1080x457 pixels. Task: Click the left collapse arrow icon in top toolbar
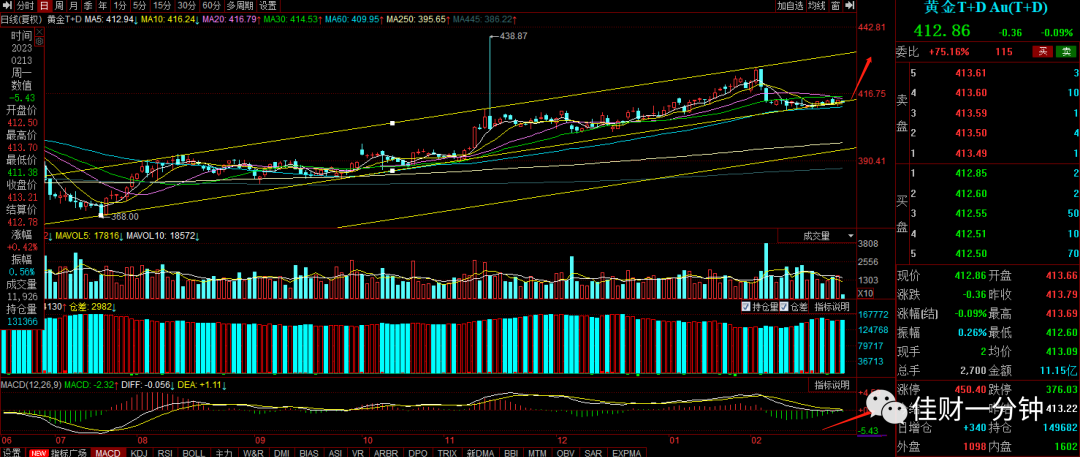(6, 6)
